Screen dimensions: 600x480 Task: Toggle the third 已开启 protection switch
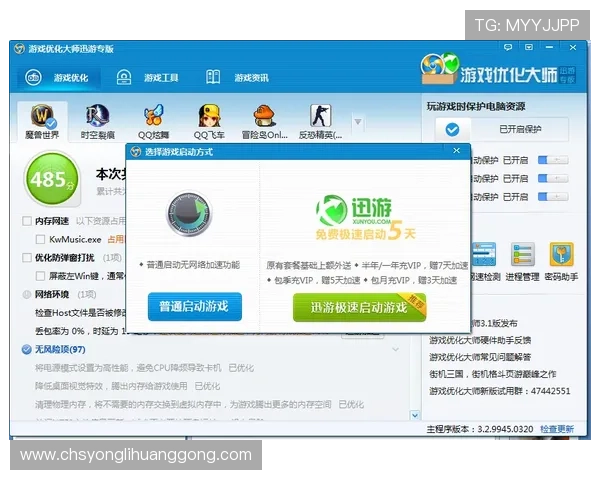553,197
